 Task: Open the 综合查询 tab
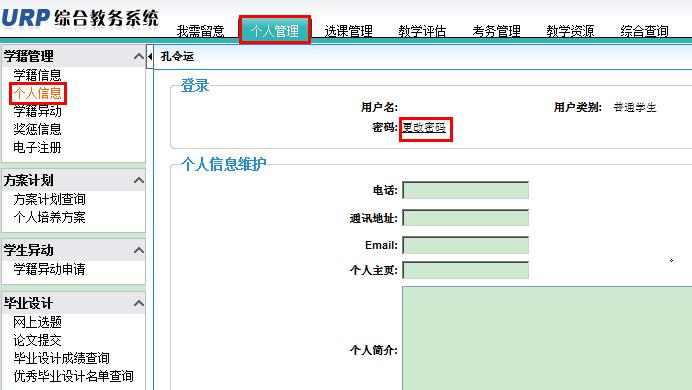pos(644,31)
